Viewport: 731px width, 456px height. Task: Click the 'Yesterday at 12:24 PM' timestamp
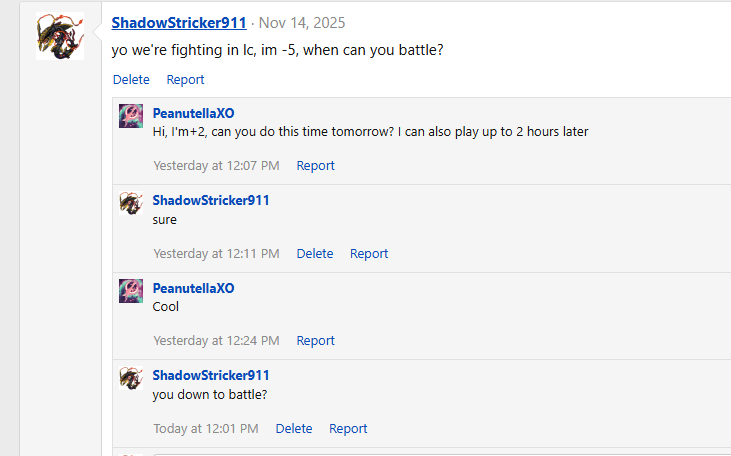pos(216,341)
